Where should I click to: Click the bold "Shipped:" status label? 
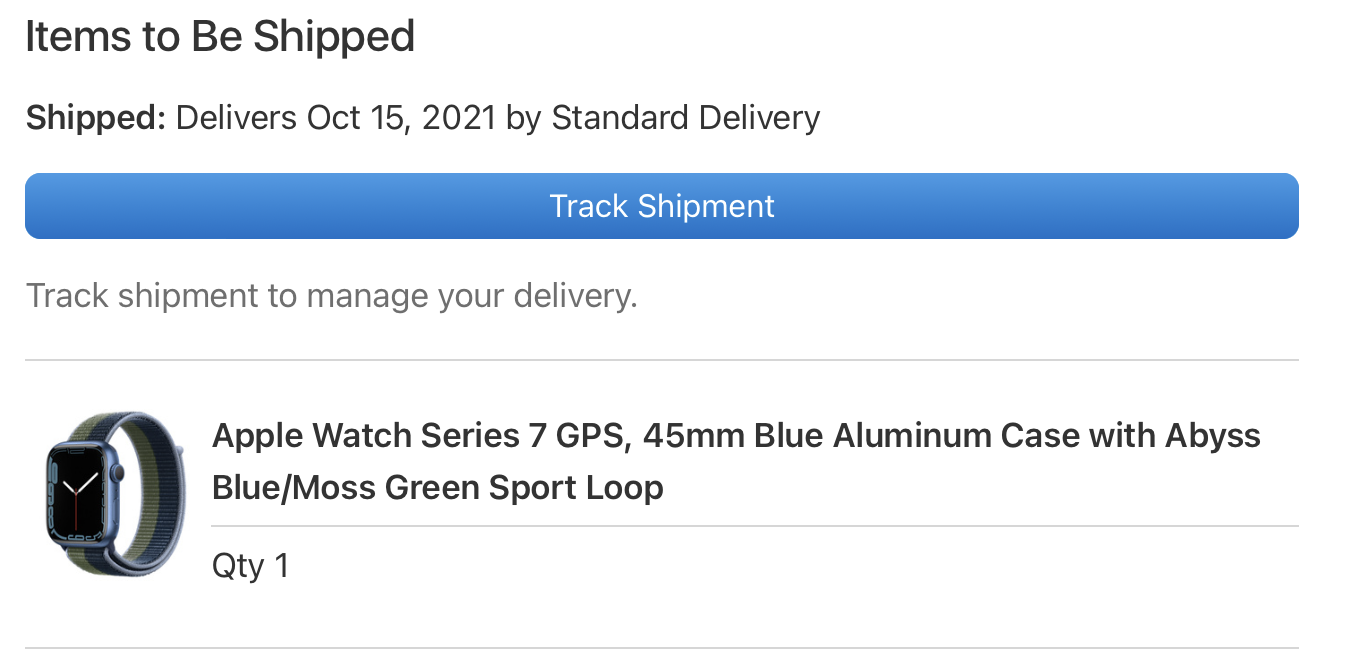(x=95, y=118)
